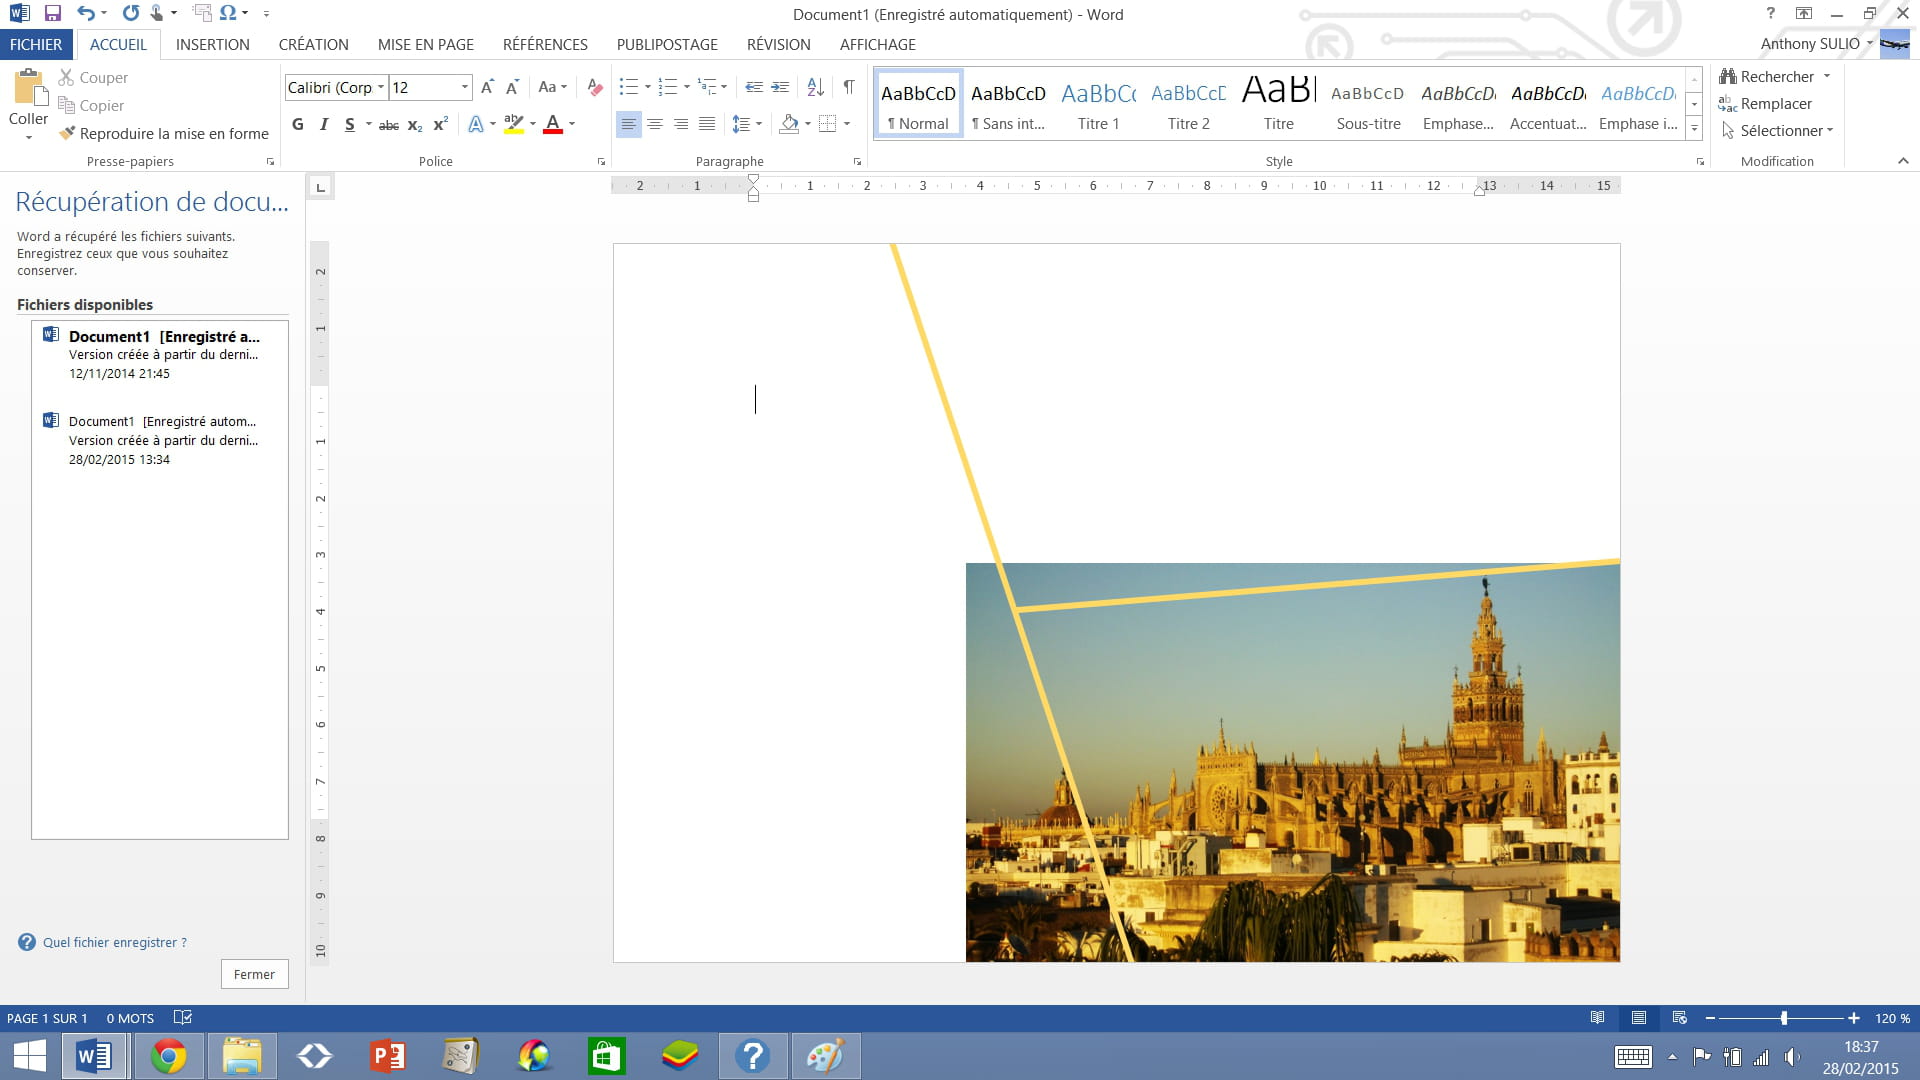Open the INSERTION ribbon tab
This screenshot has width=1920, height=1080.
point(212,44)
